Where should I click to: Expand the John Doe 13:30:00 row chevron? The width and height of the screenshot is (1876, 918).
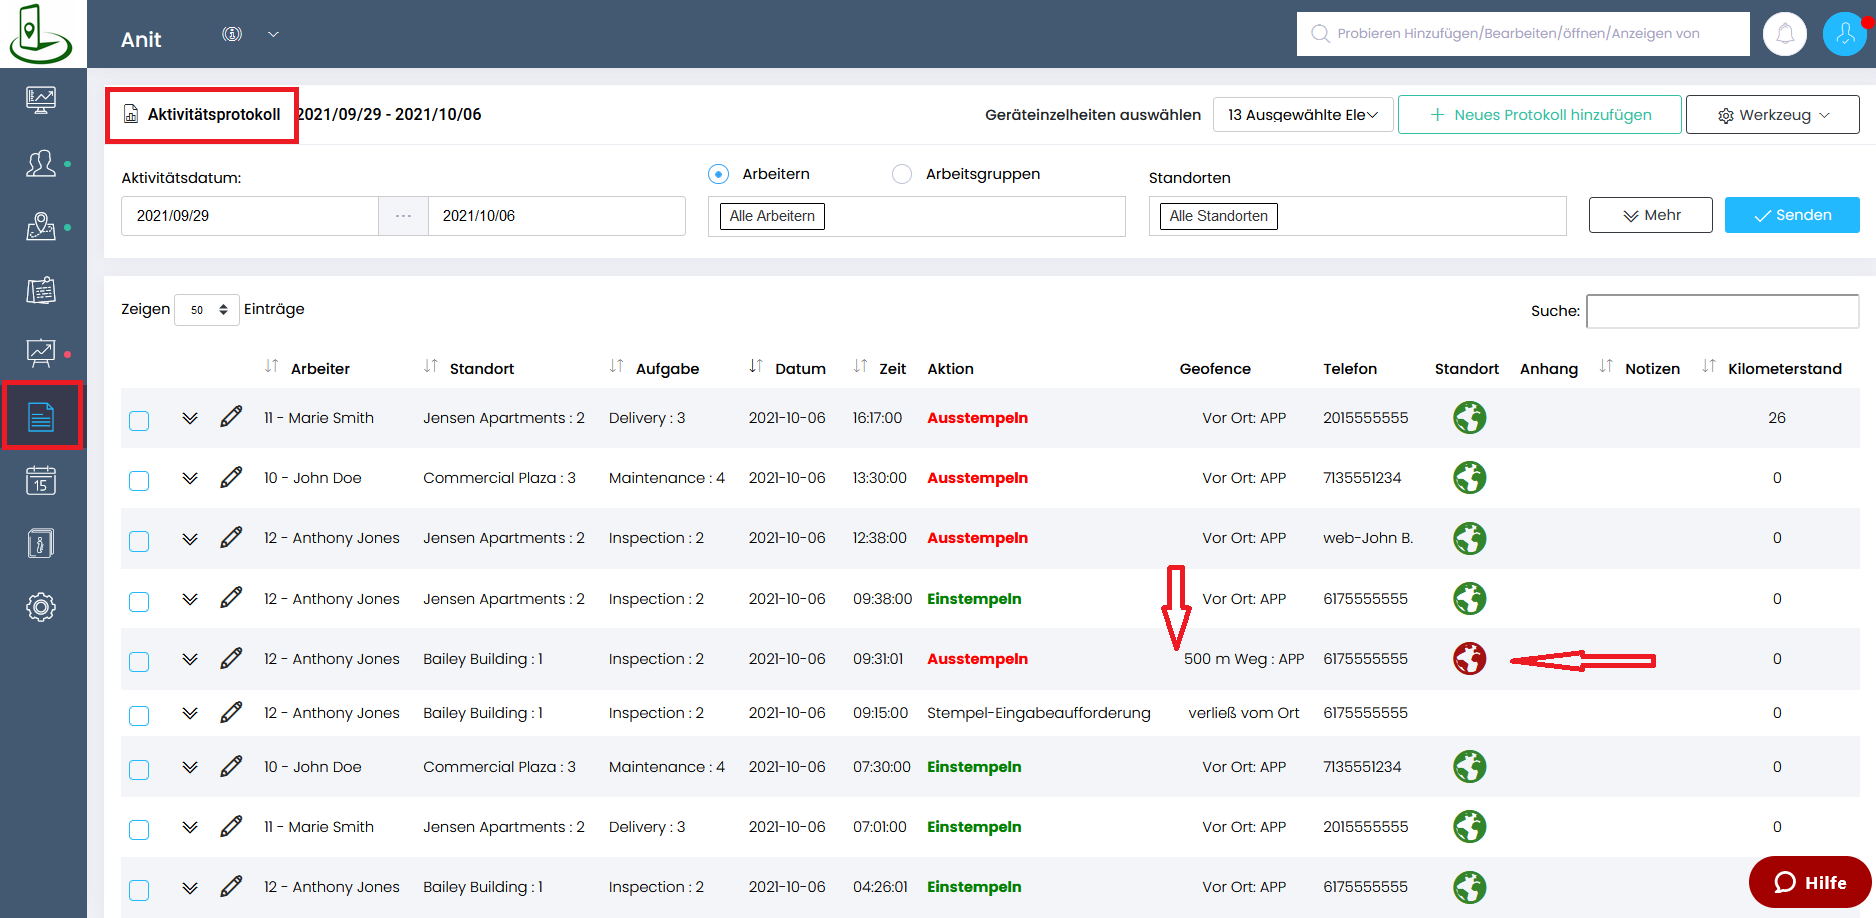point(190,478)
